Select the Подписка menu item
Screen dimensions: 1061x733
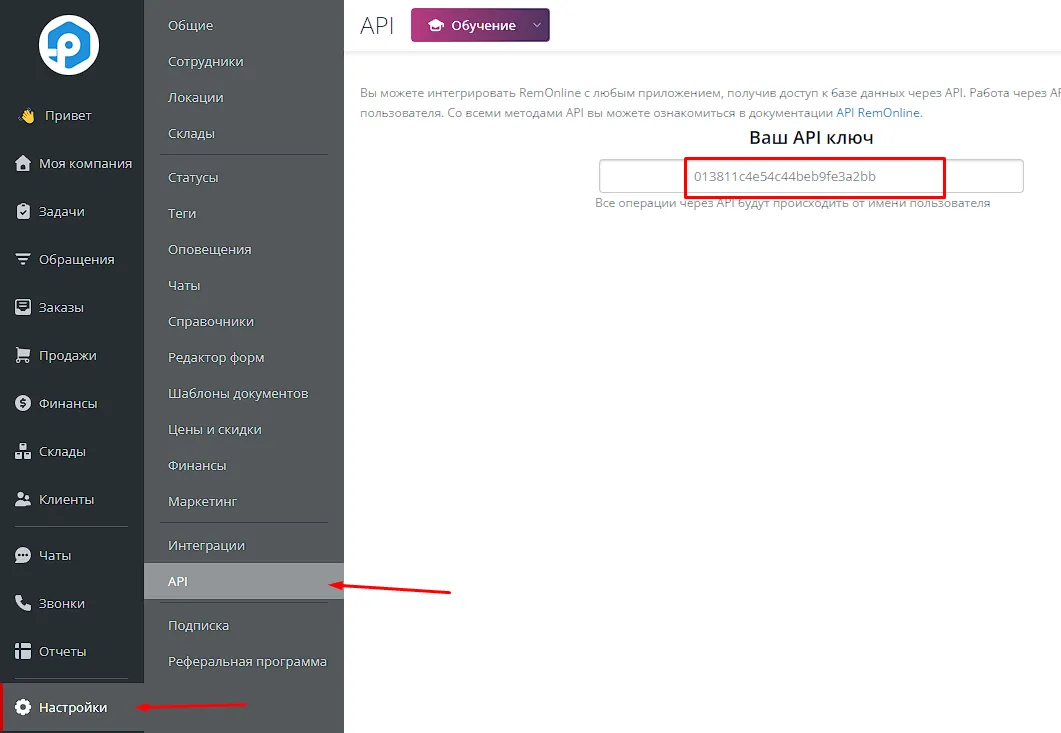click(x=198, y=625)
